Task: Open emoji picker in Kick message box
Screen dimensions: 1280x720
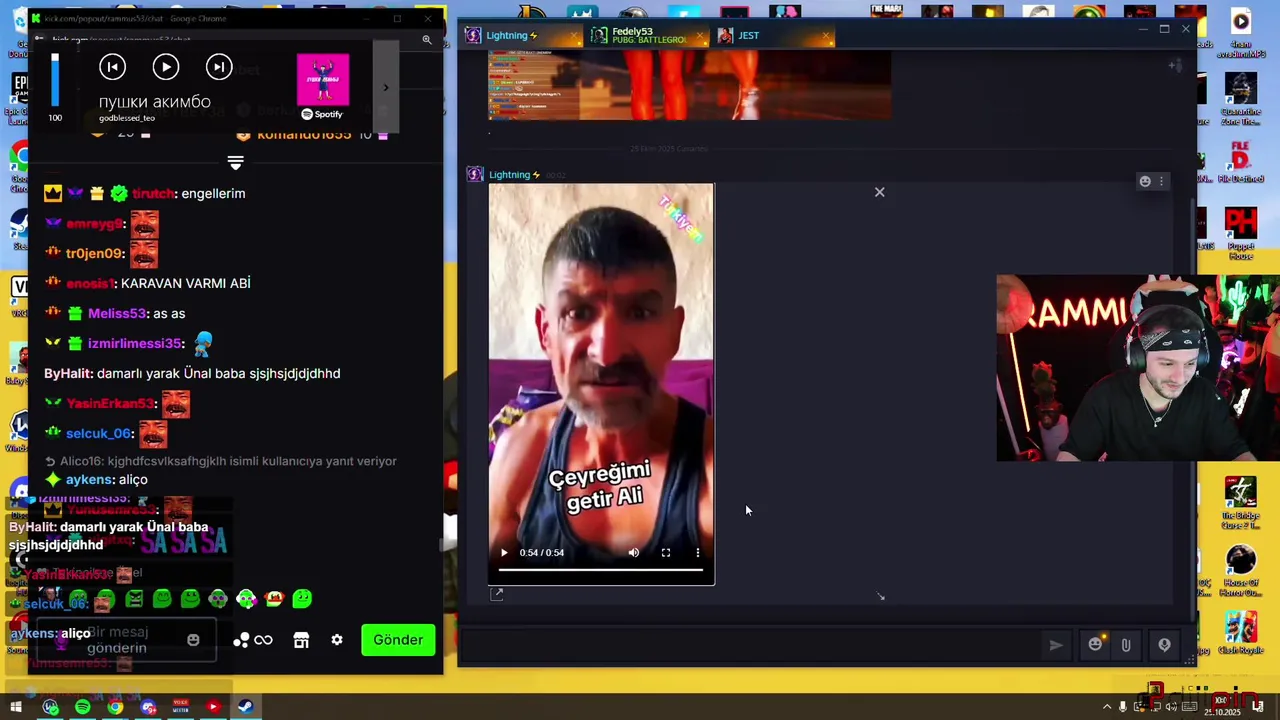Action: click(193, 640)
